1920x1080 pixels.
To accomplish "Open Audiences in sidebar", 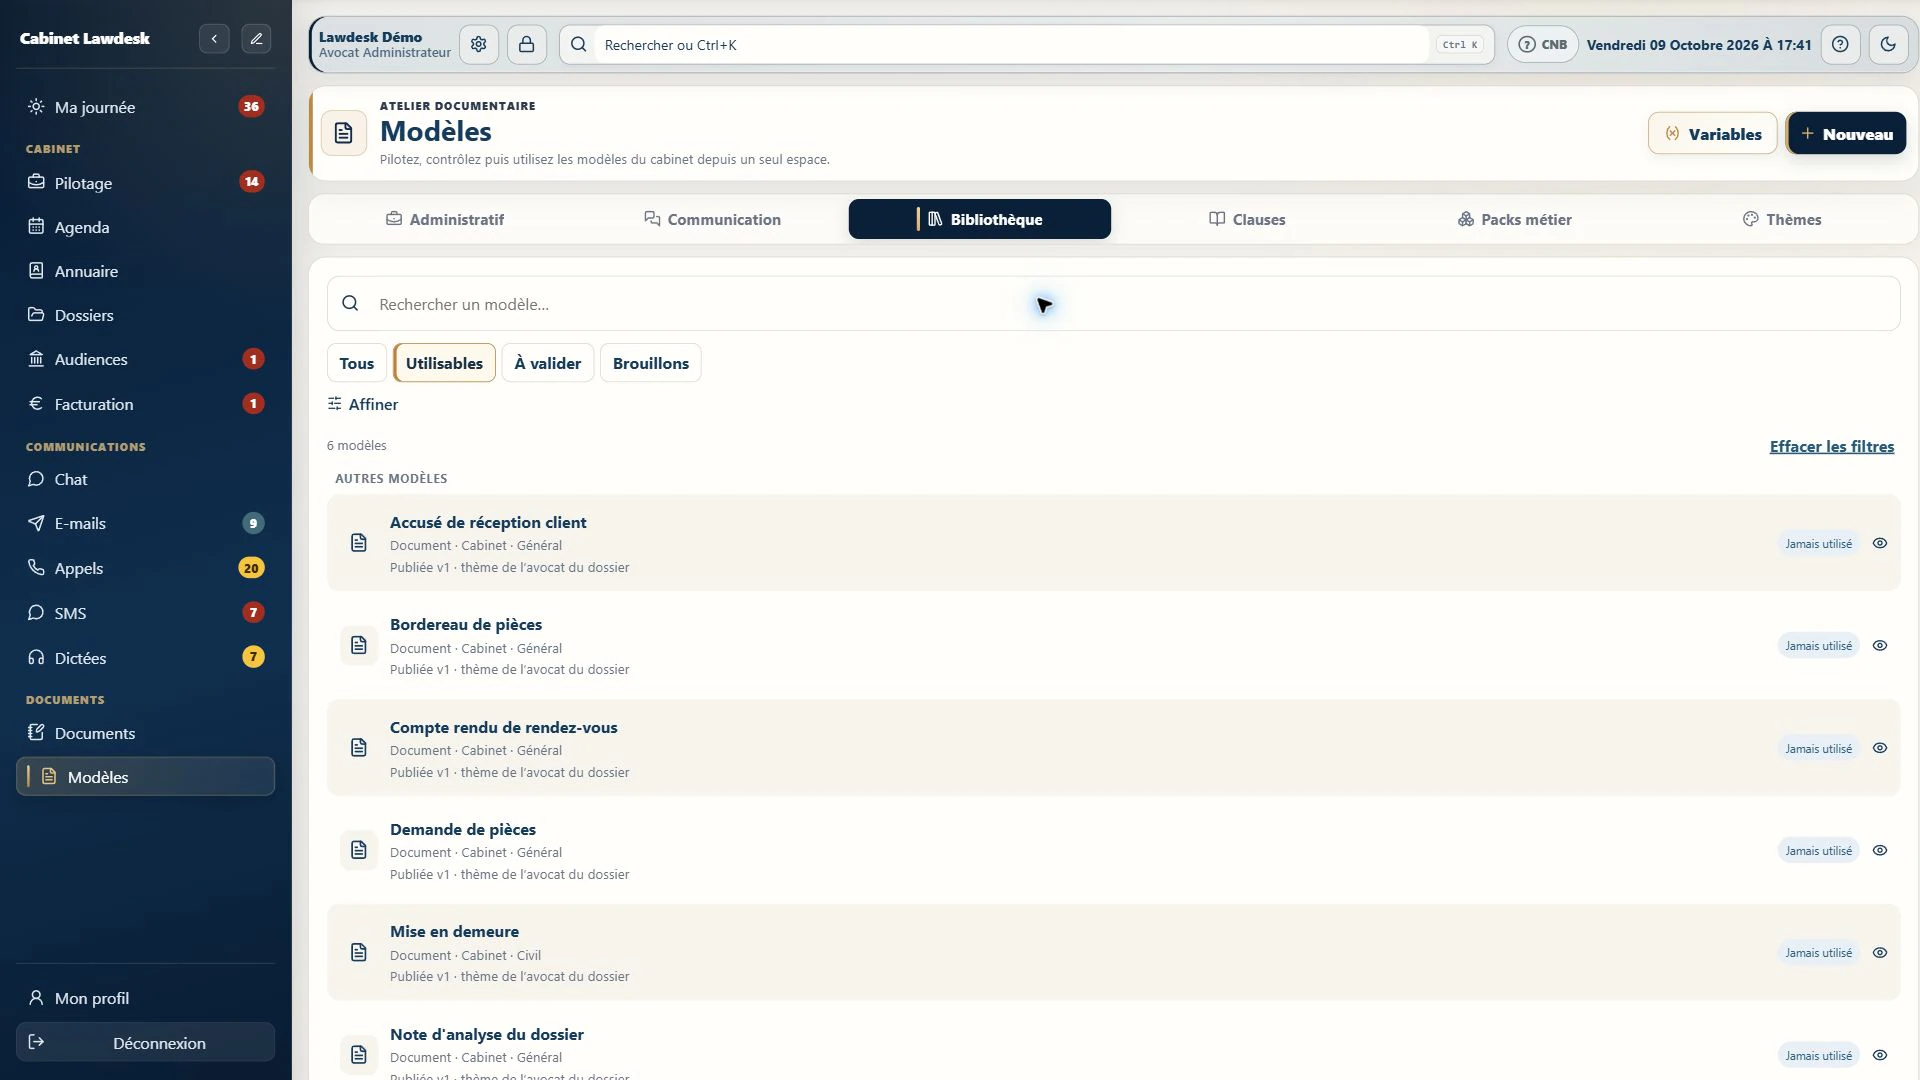I will coord(145,359).
